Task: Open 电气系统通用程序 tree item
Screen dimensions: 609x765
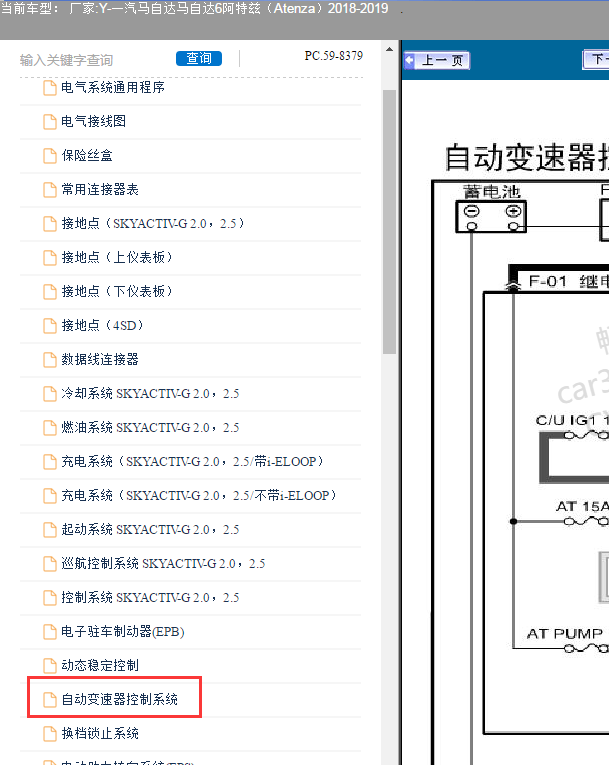Action: (113, 87)
